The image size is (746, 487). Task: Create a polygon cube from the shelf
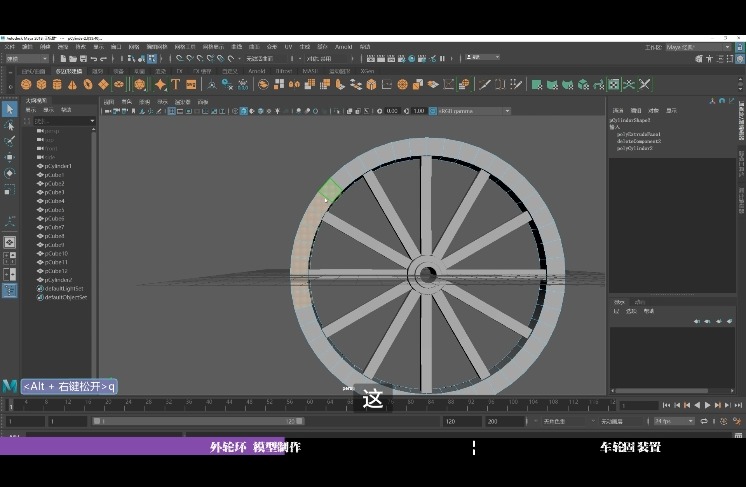coord(42,85)
